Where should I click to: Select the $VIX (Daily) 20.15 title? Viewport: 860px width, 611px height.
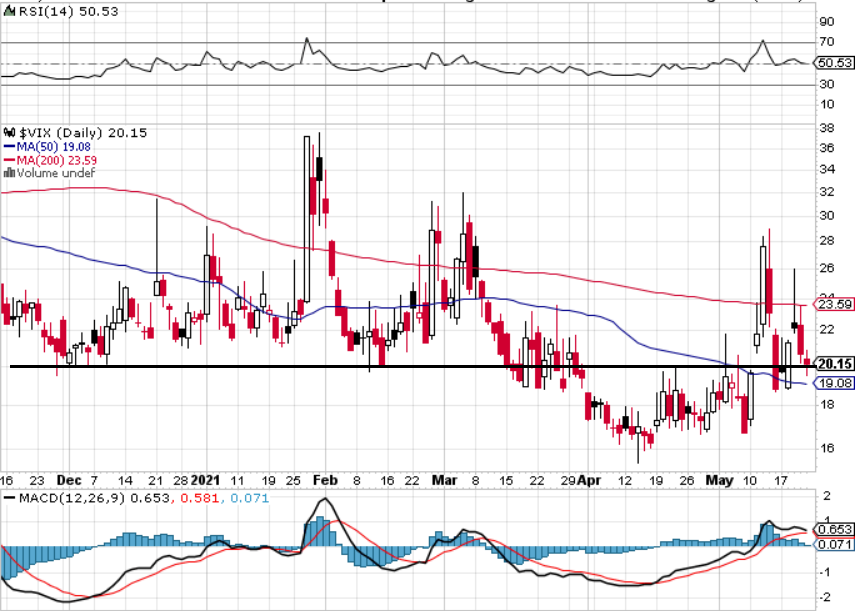83,133
